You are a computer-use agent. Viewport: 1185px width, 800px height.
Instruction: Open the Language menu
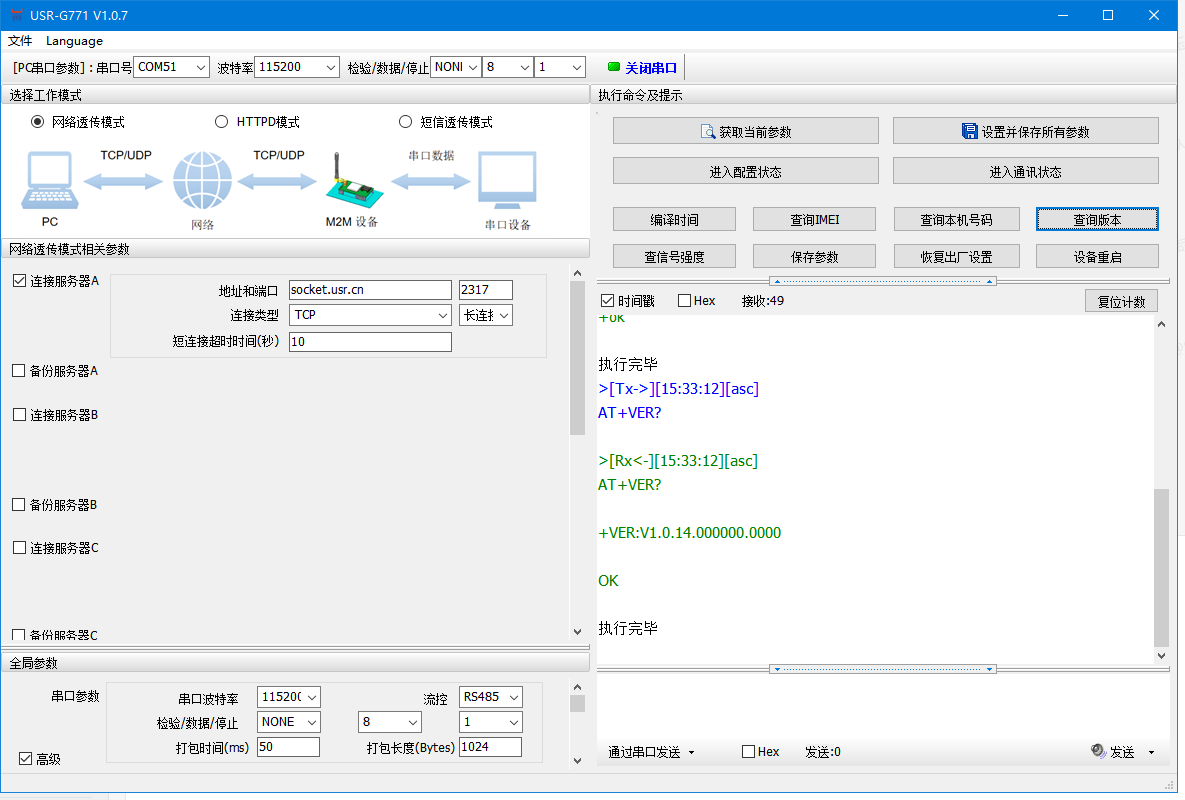(x=74, y=41)
